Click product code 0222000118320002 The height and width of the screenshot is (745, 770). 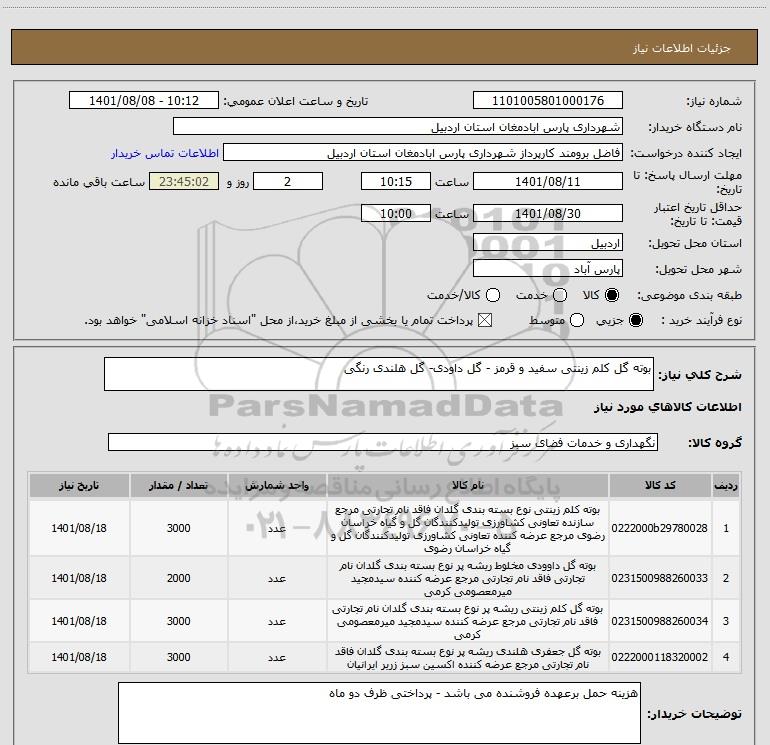660,657
